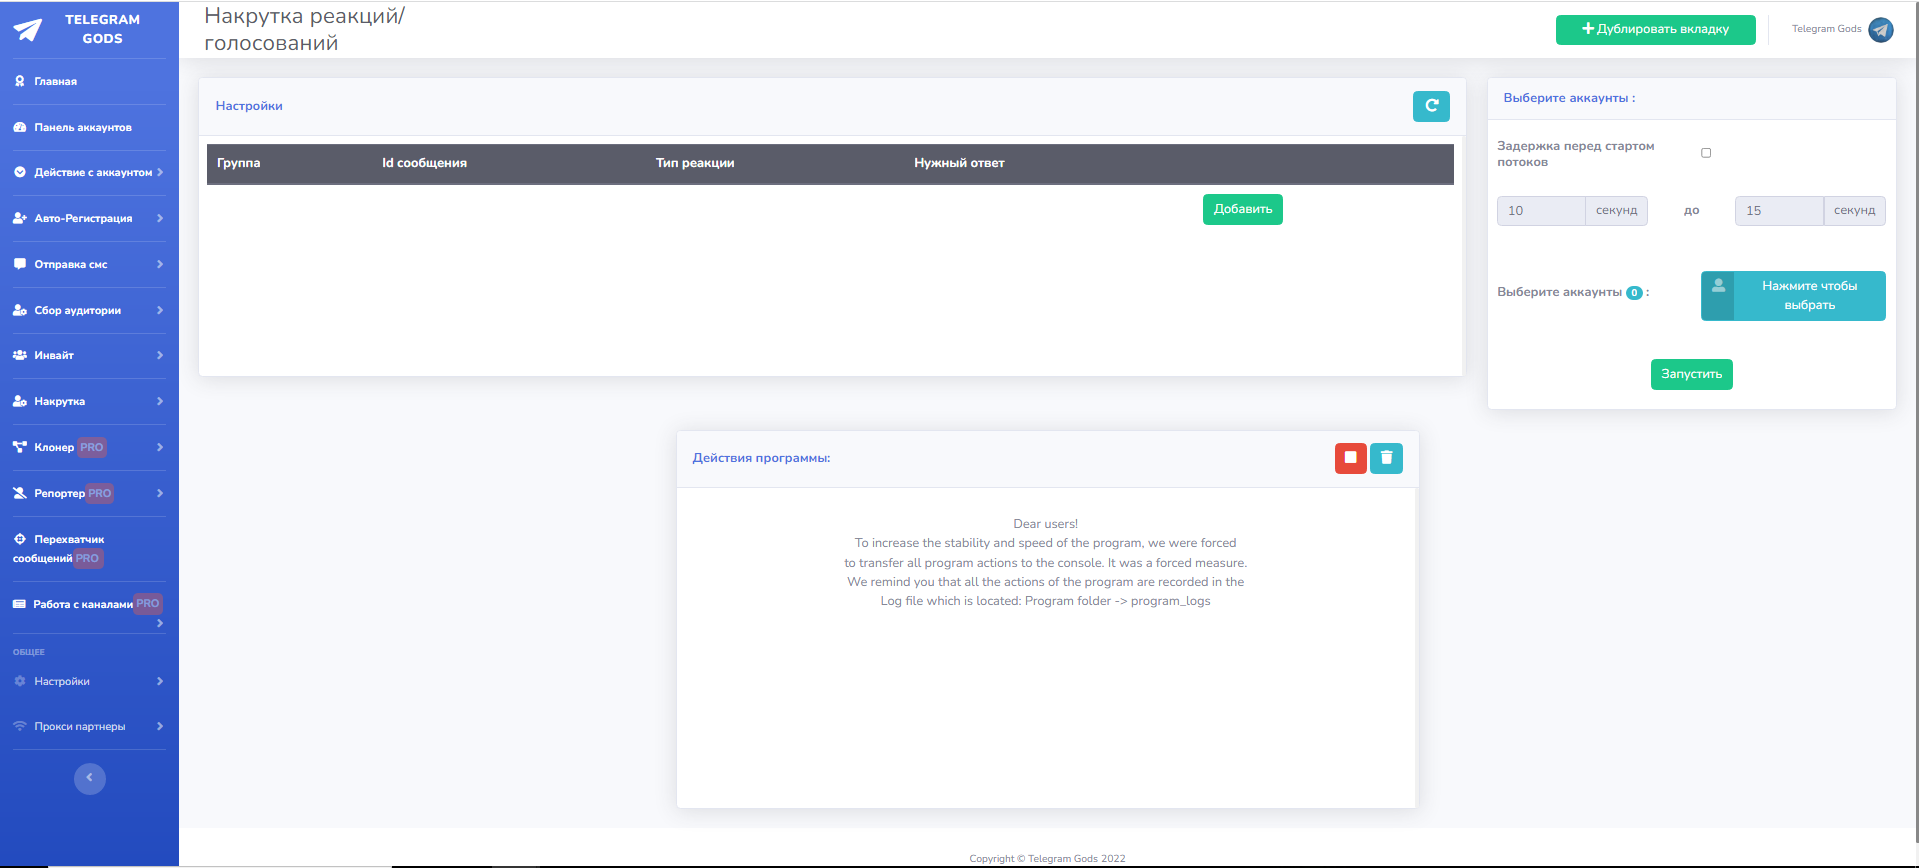The image size is (1919, 868).
Task: Click the Главная sidebar icon
Action: click(x=20, y=81)
